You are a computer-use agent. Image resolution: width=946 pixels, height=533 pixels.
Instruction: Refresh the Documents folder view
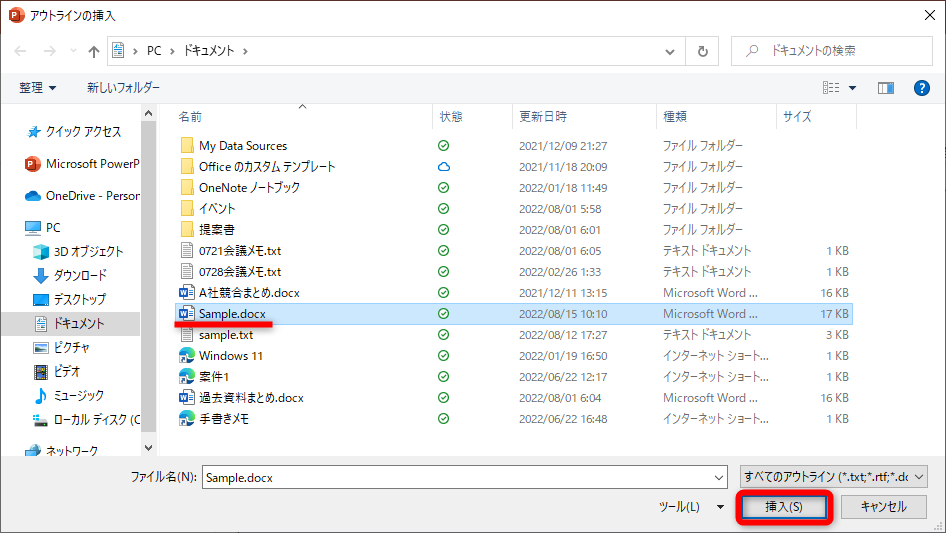pos(702,51)
